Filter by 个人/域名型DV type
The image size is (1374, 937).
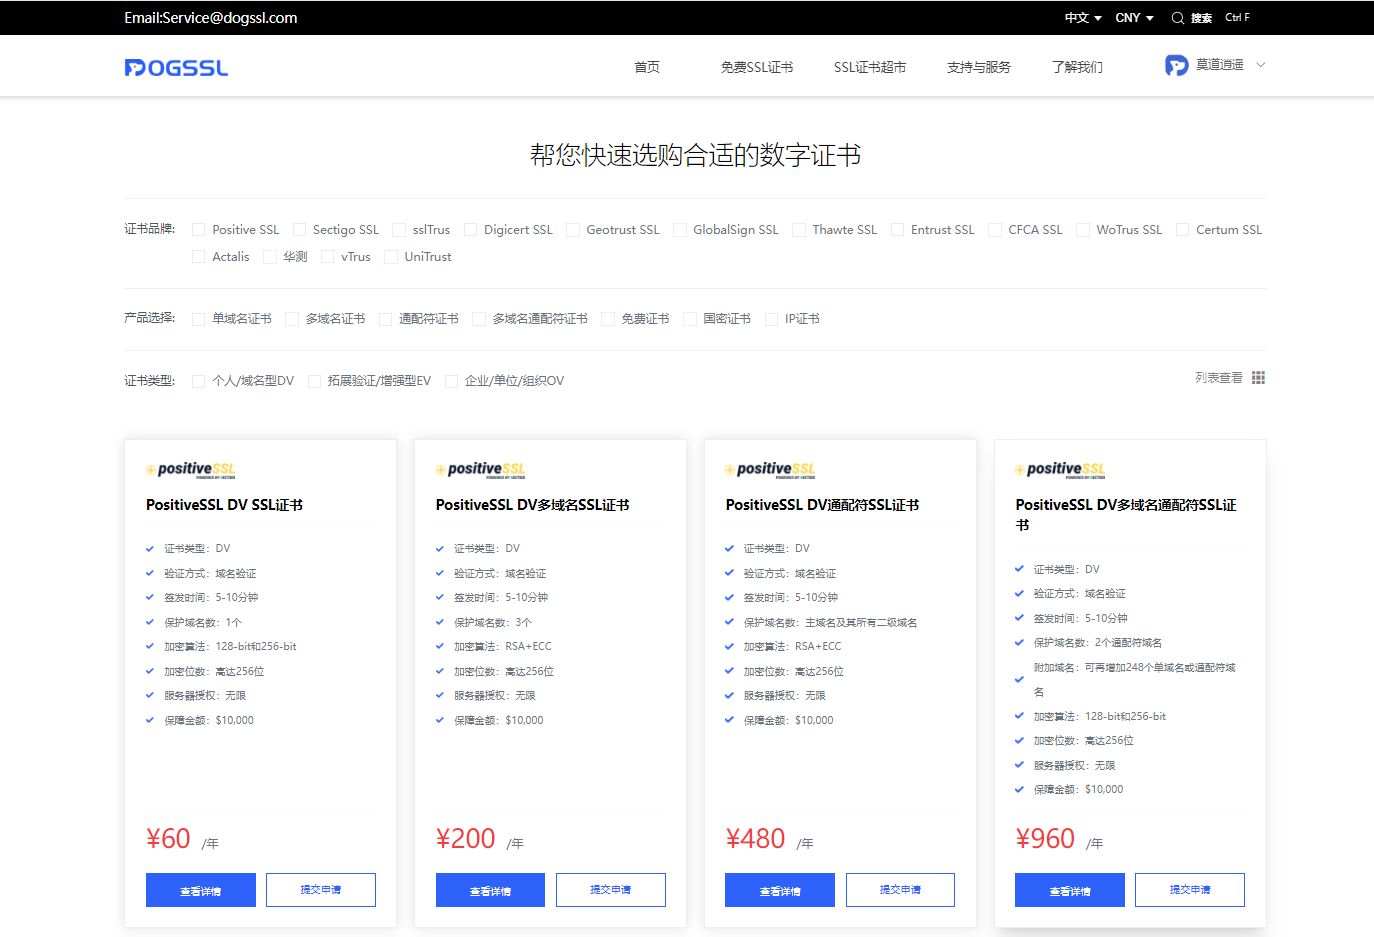pos(198,381)
